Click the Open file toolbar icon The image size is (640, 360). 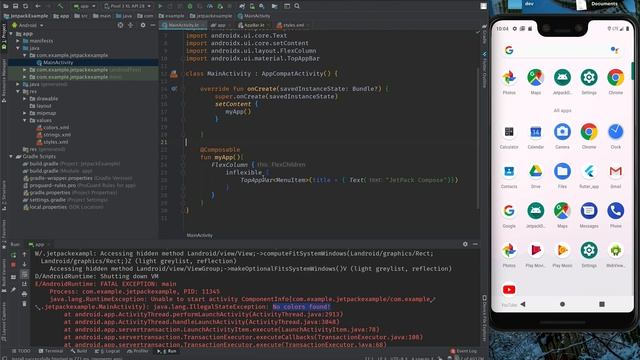tap(6, 6)
